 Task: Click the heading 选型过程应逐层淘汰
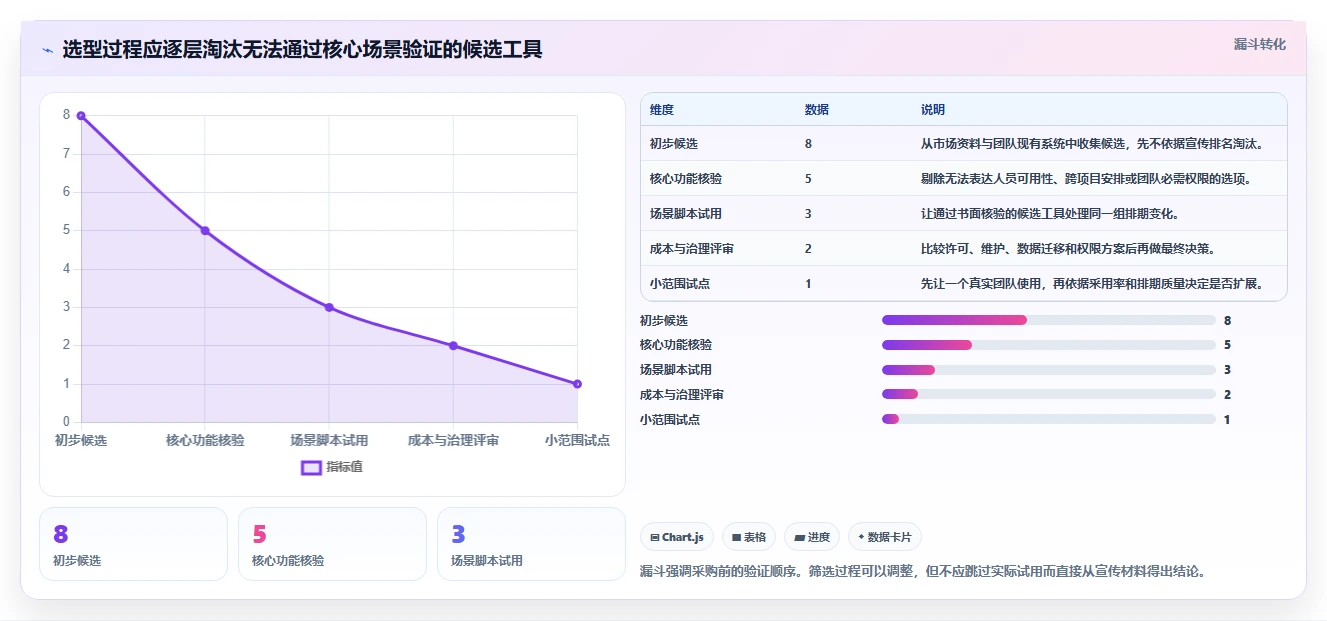tap(302, 49)
